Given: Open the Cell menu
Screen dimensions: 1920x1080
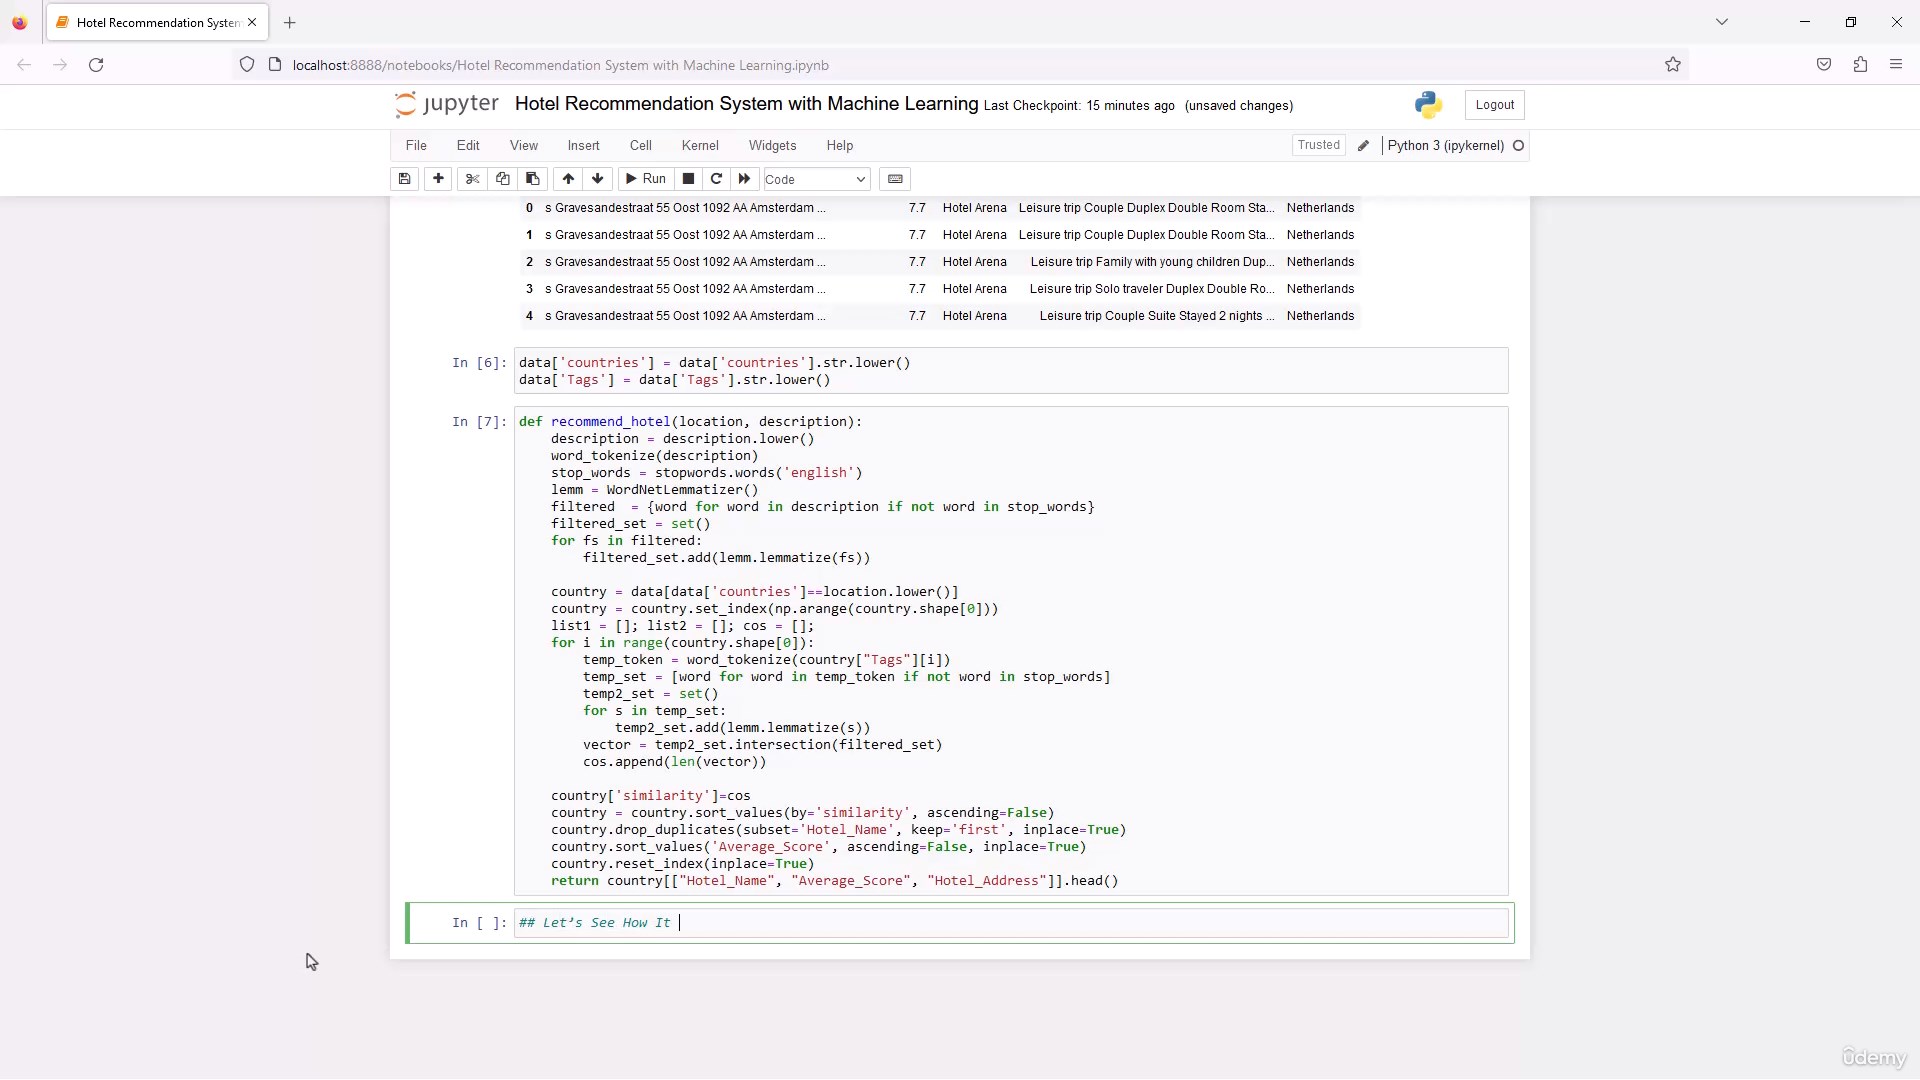Looking at the screenshot, I should point(640,146).
